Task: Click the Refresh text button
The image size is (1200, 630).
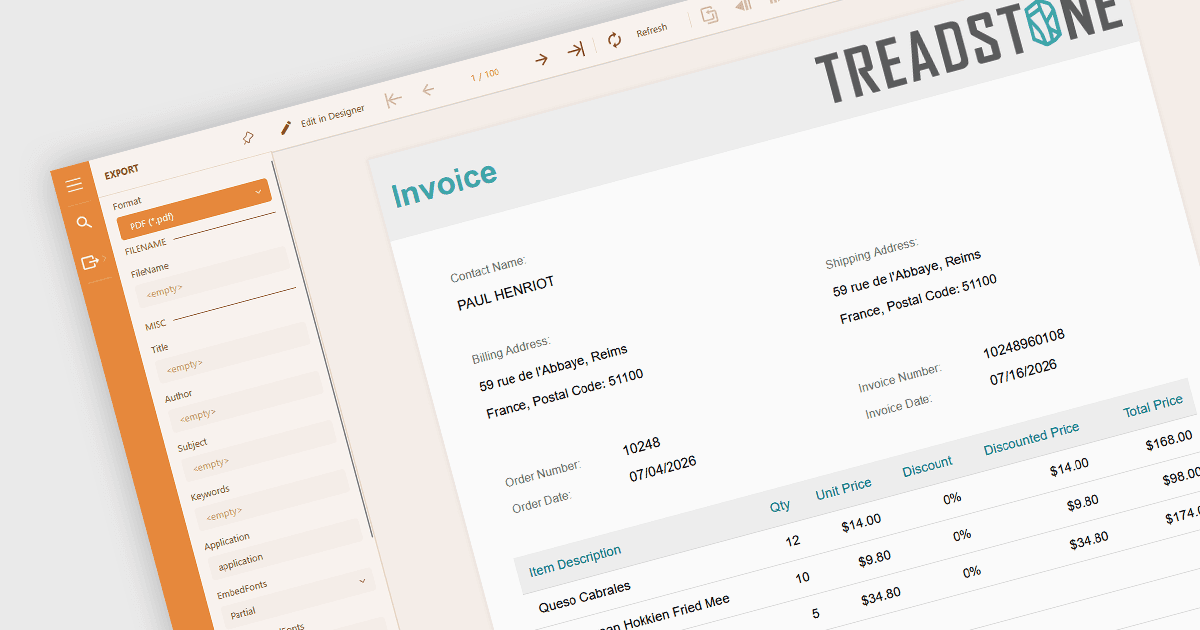Action: [x=651, y=31]
